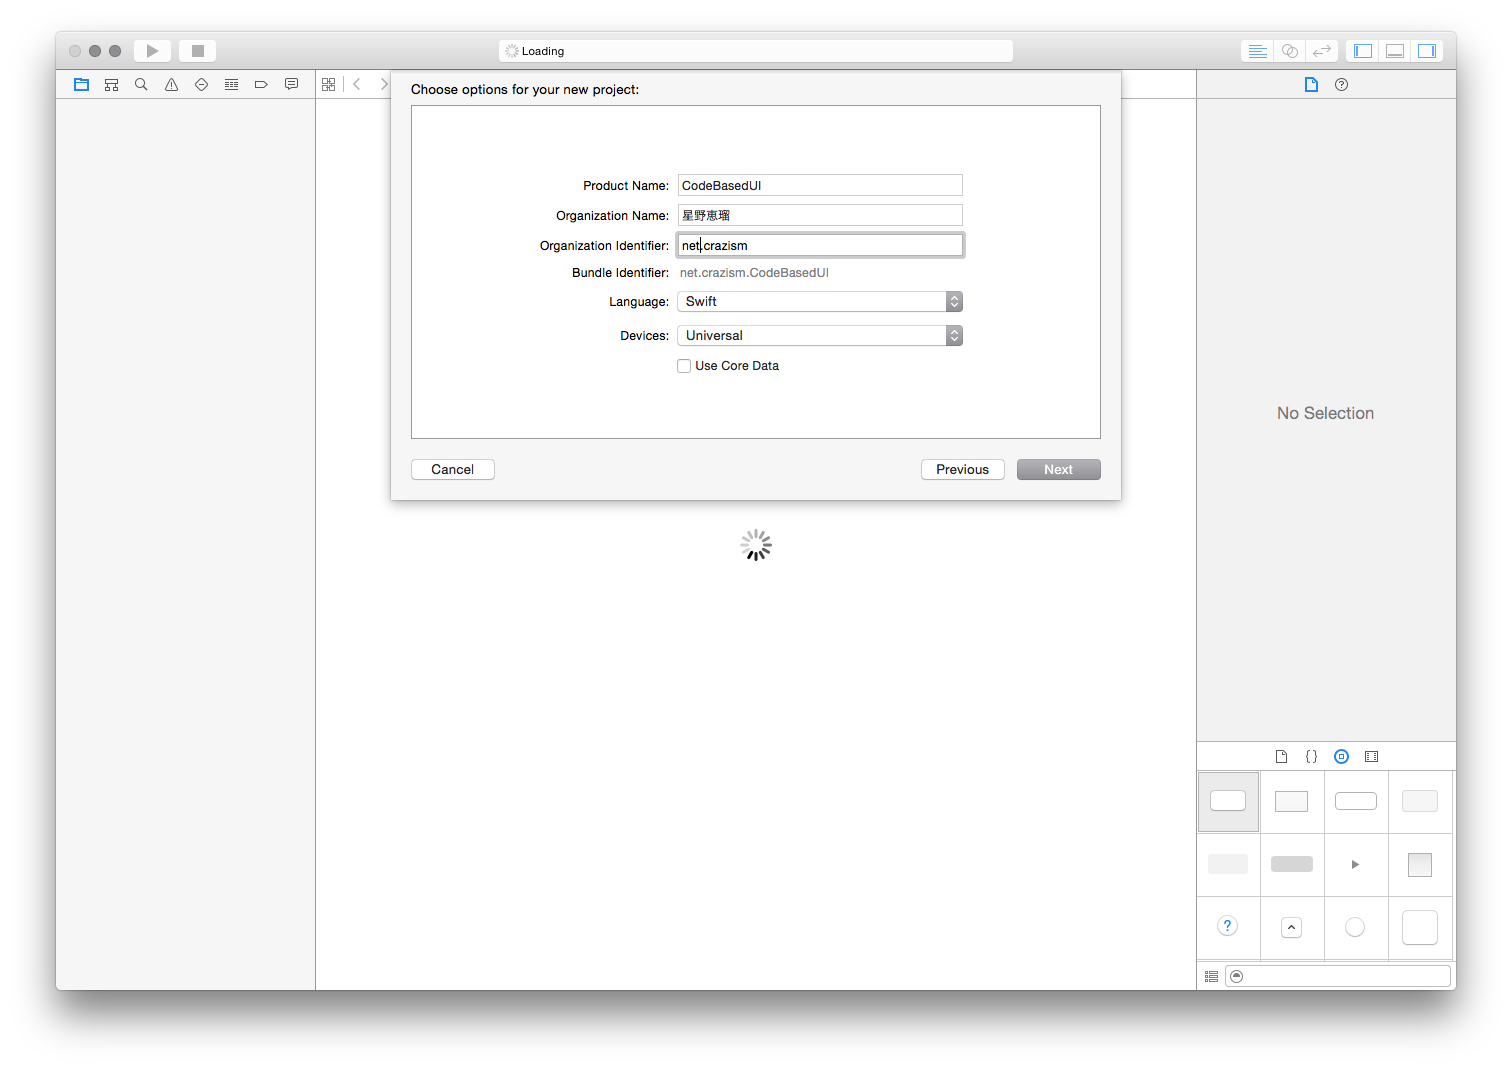Enable the Use Core Data checkbox

[x=684, y=366]
